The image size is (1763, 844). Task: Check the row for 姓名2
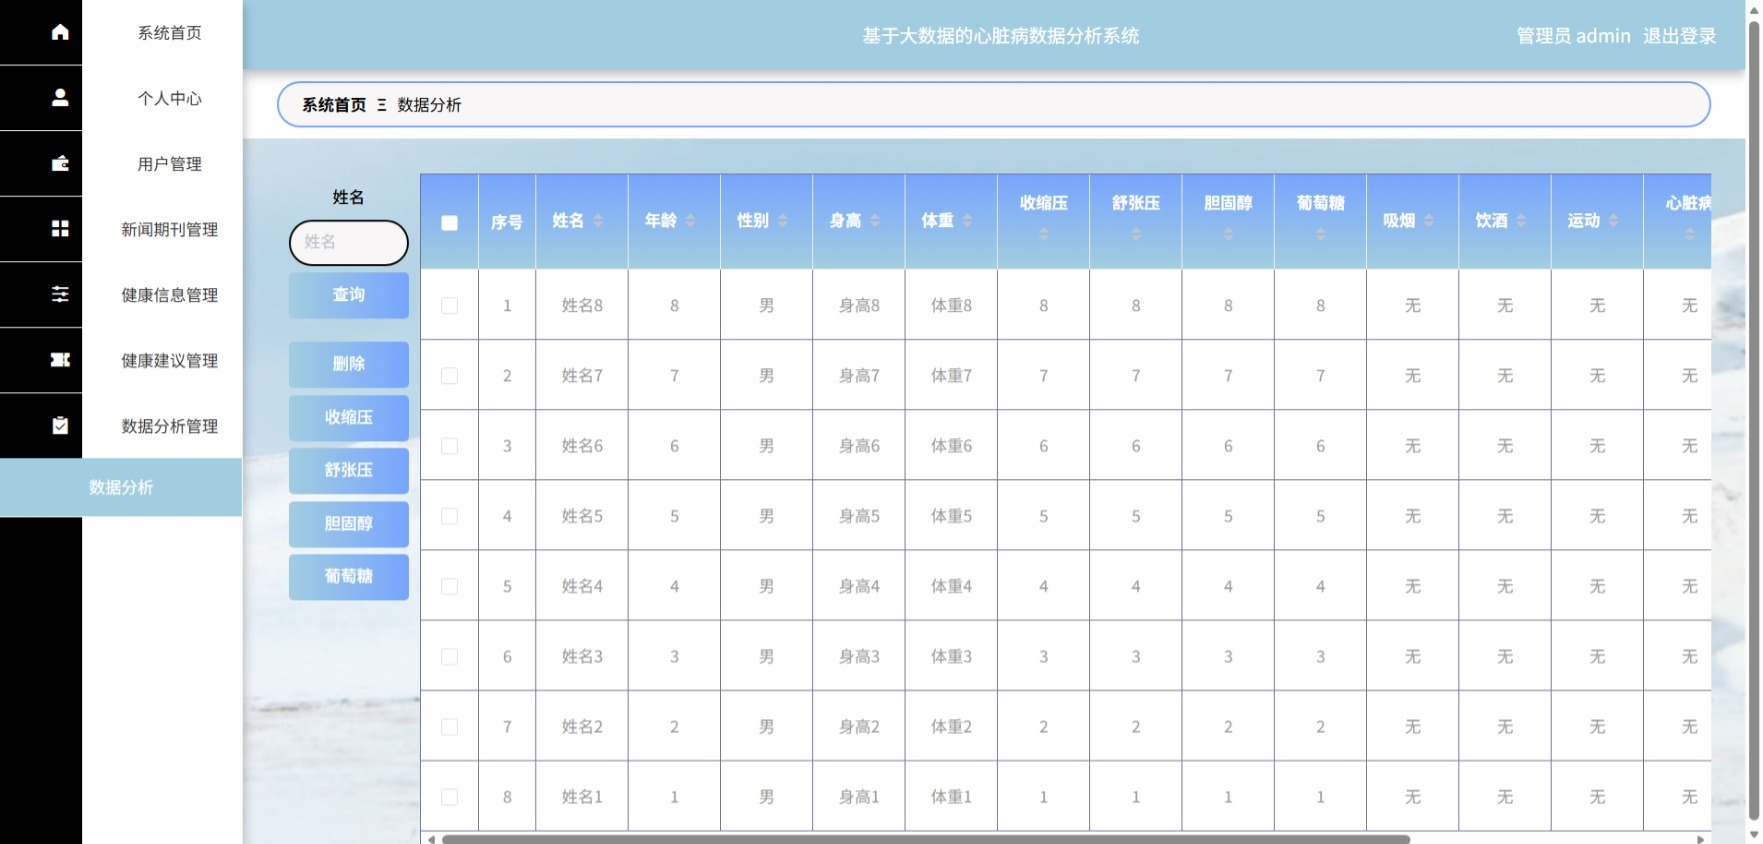(x=450, y=727)
